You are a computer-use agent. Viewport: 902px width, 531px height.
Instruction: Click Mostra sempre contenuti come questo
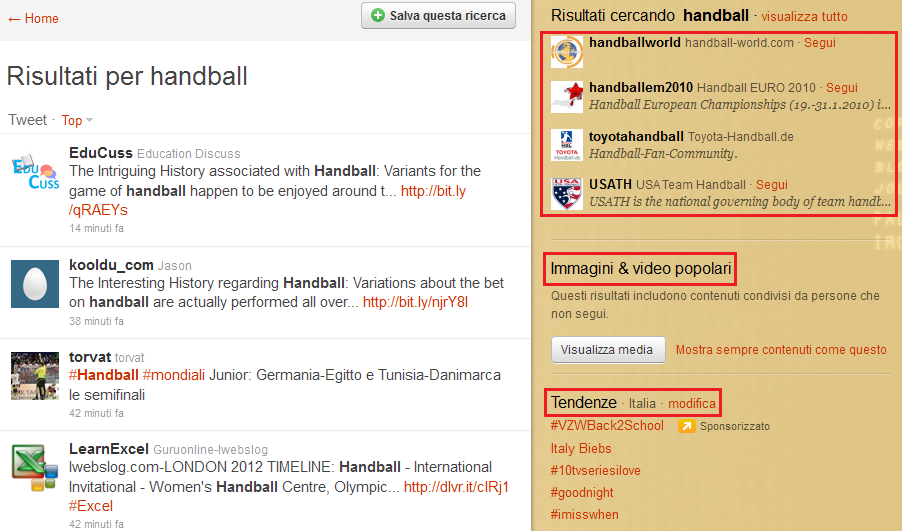pyautogui.click(x=781, y=350)
